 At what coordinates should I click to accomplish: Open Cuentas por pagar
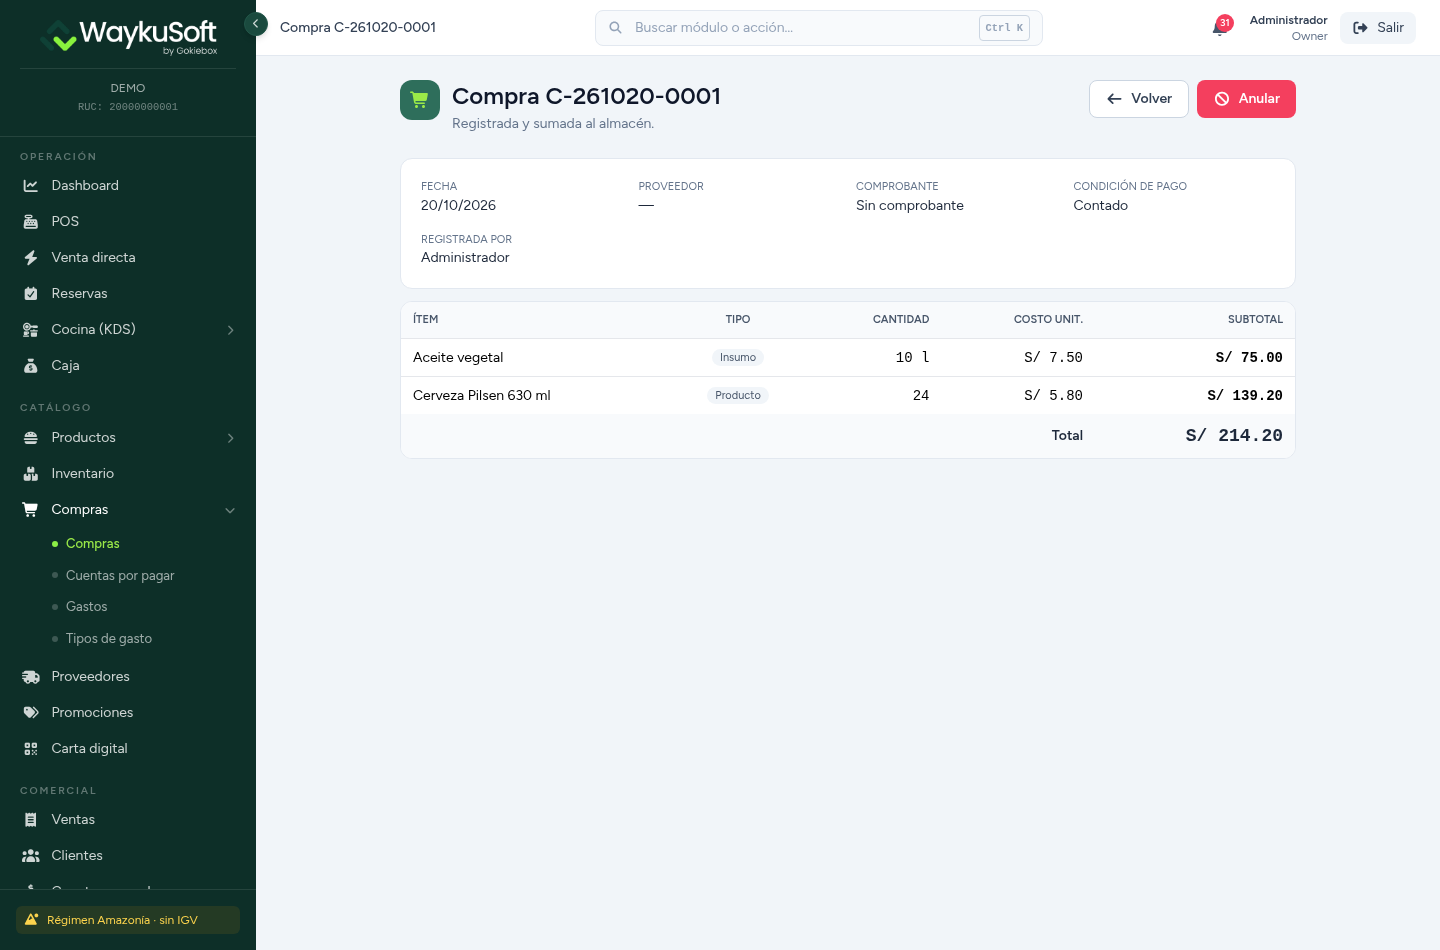point(120,576)
